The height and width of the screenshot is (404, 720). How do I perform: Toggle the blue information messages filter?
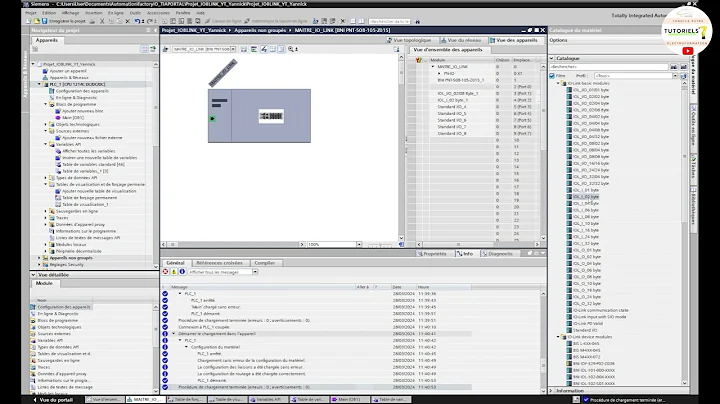point(182,272)
